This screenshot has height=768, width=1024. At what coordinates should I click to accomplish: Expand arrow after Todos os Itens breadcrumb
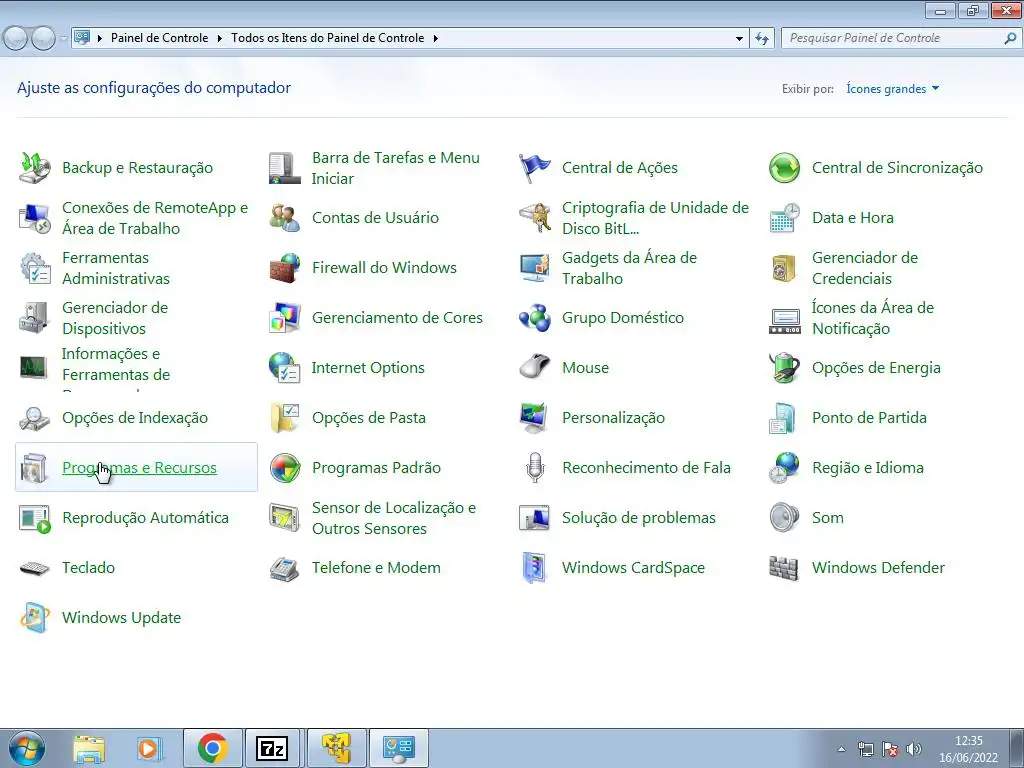[436, 39]
